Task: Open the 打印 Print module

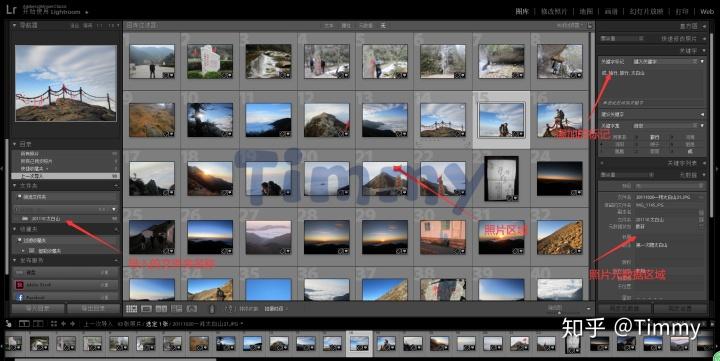Action: tap(682, 11)
